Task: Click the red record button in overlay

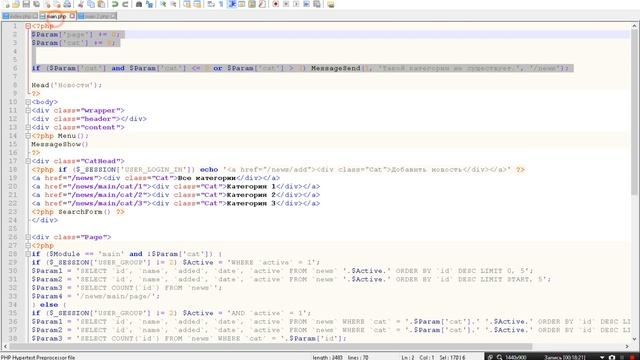Action: click(x=633, y=357)
